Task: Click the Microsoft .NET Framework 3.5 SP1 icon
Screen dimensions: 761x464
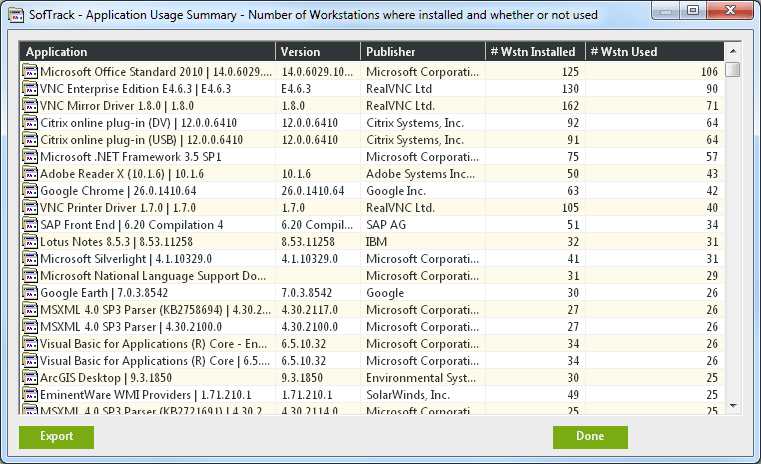Action: (30, 157)
